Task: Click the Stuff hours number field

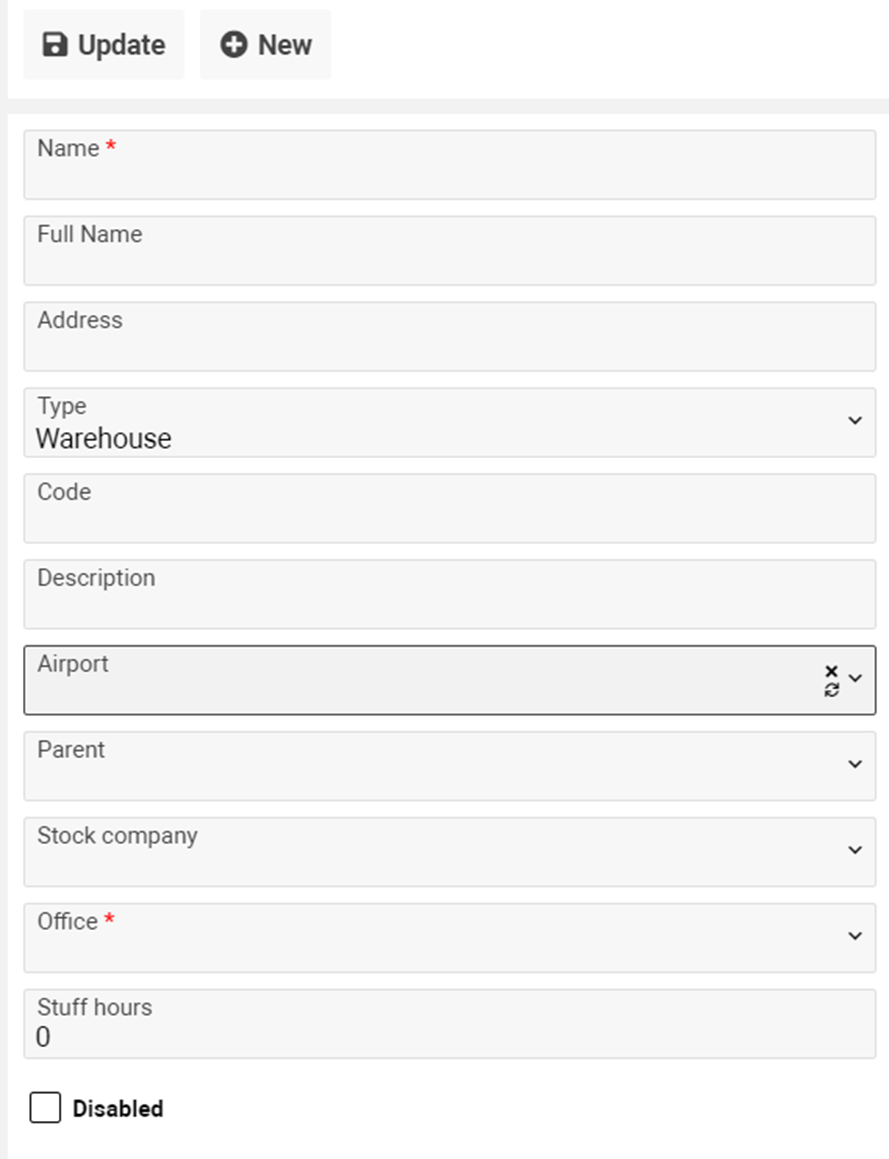Action: coord(449,1034)
